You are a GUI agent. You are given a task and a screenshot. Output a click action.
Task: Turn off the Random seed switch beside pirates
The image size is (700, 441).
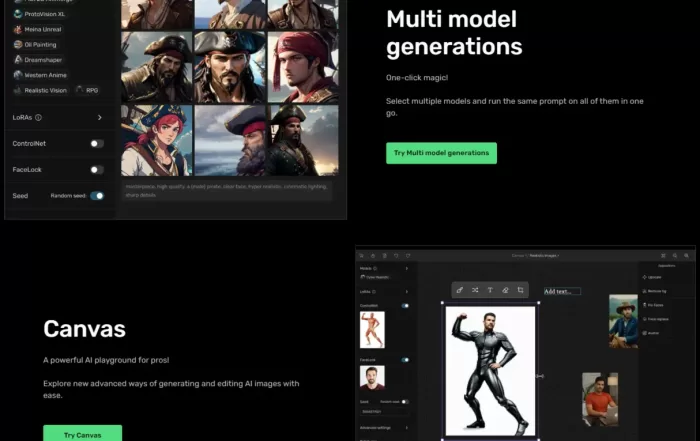97,196
